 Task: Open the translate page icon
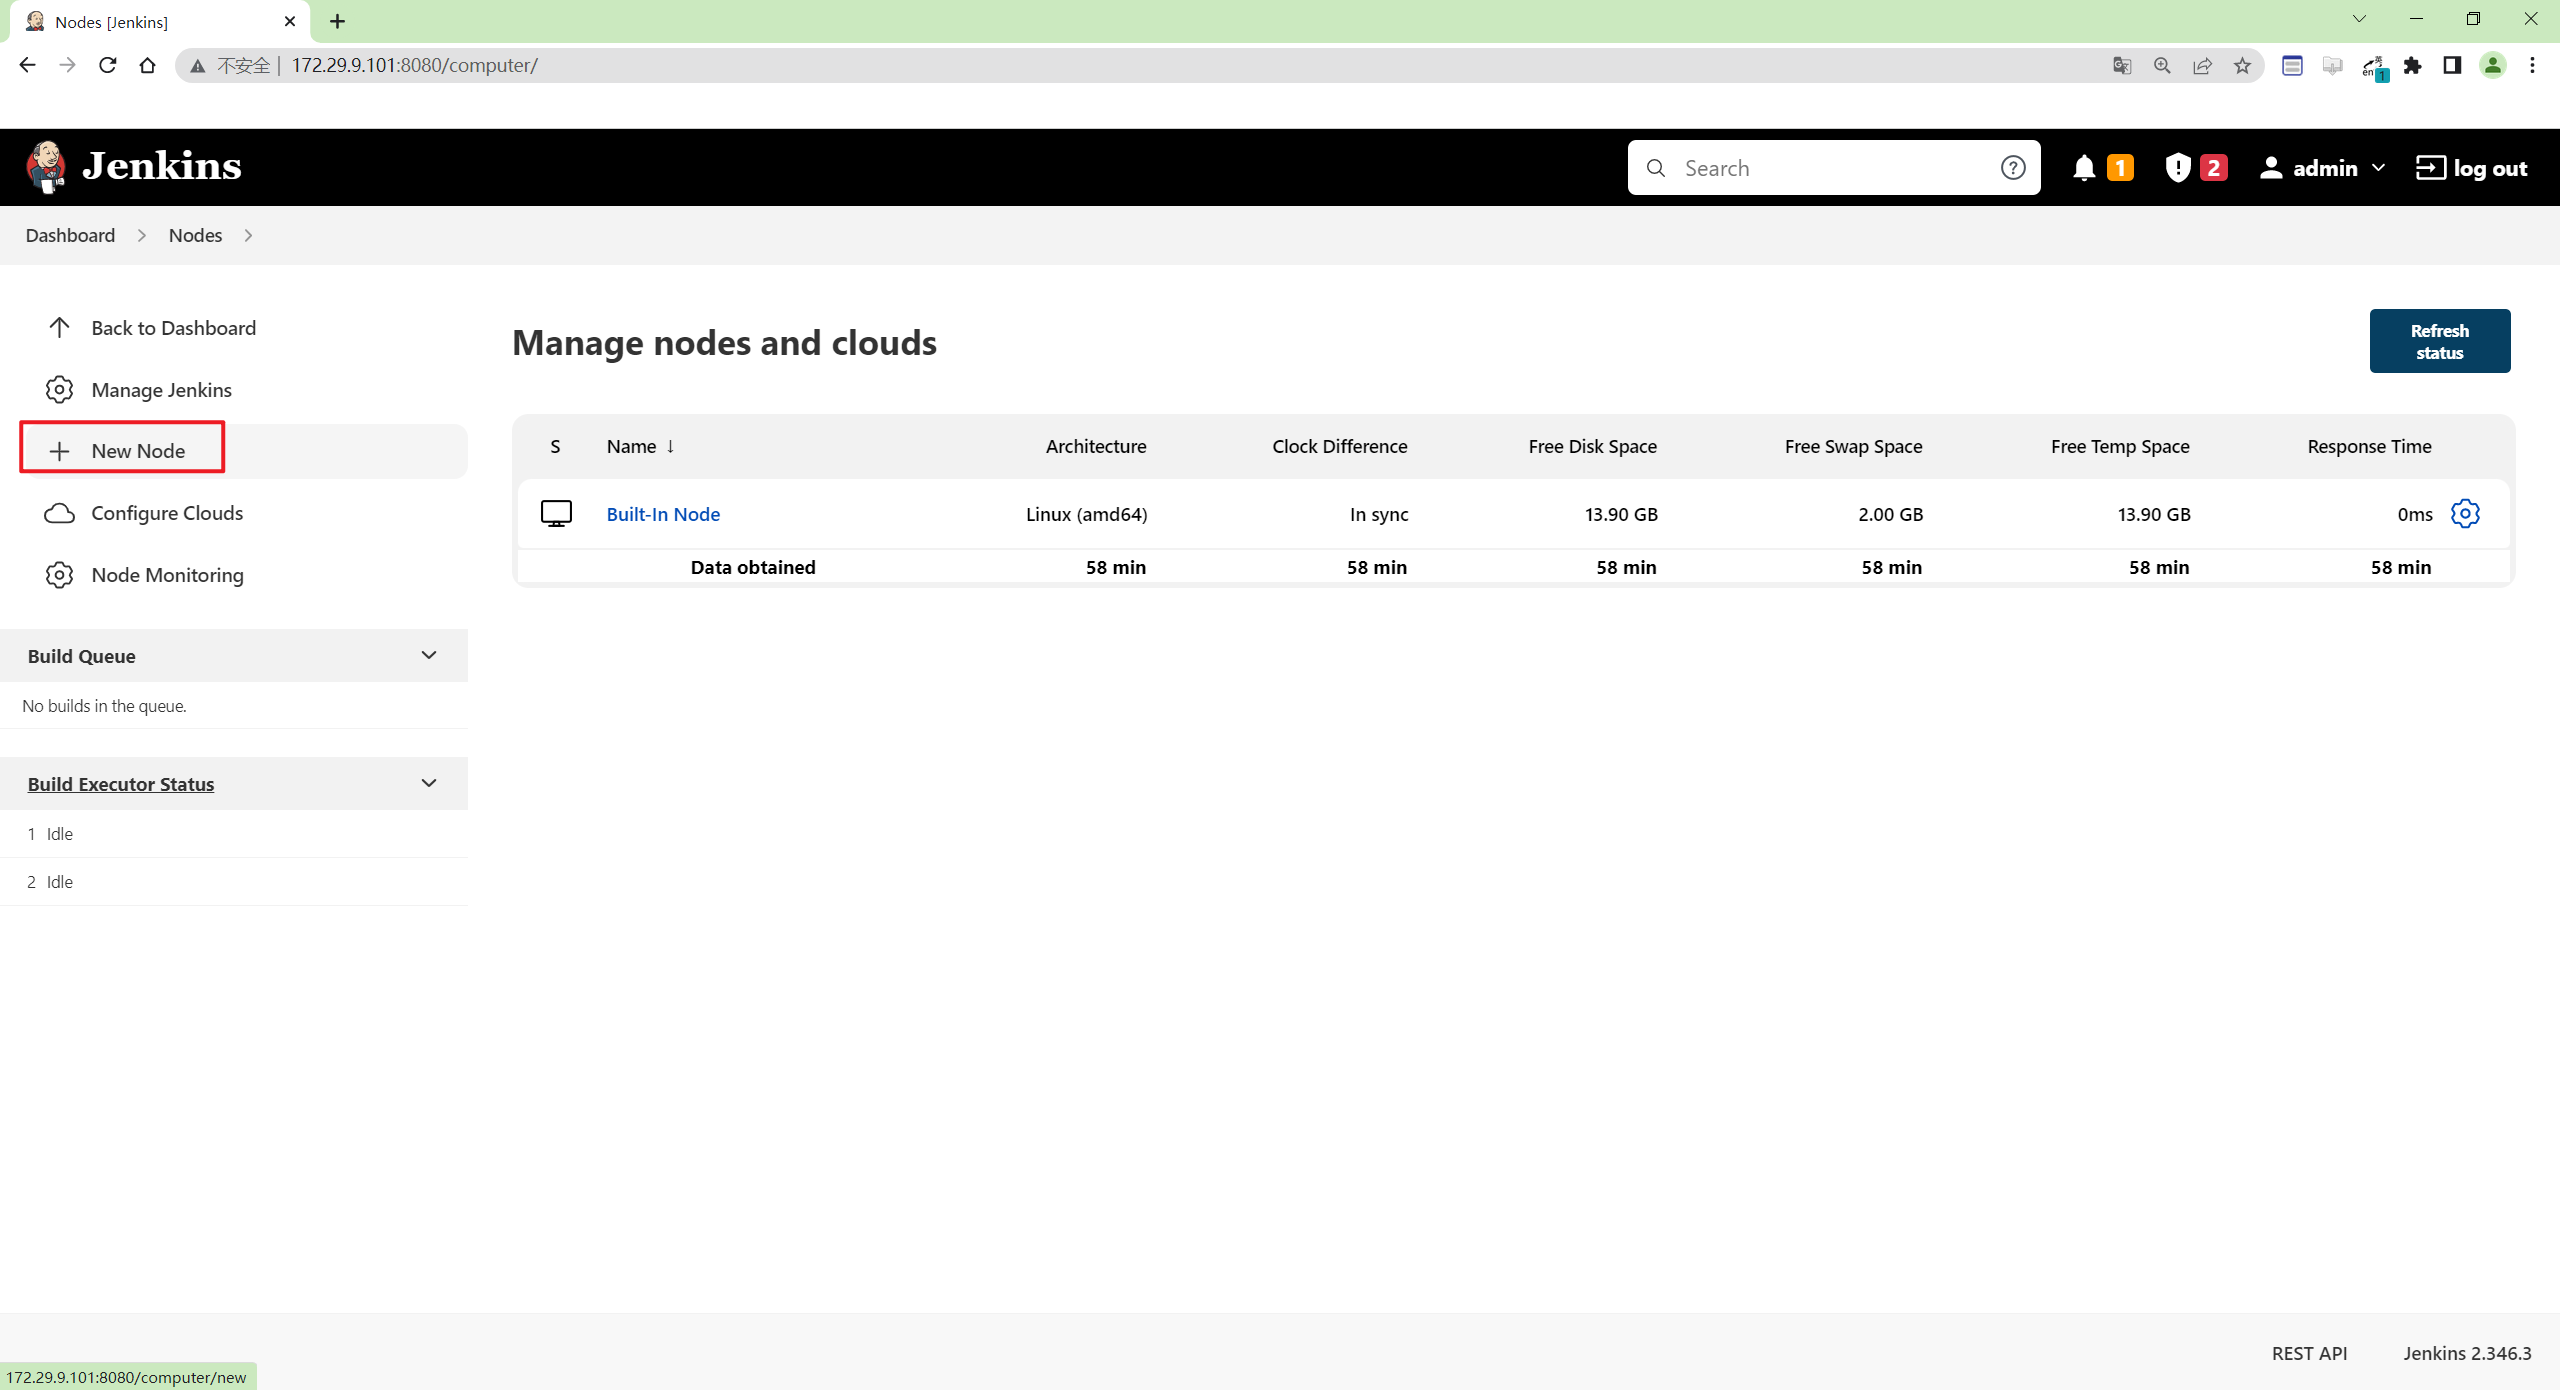pos(2122,65)
